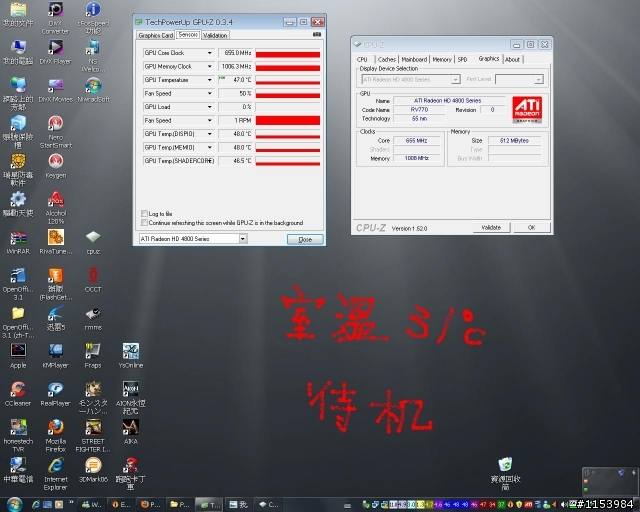The width and height of the screenshot is (640, 512).
Task: Open the KMPlayer desktop icon
Action: pos(56,356)
